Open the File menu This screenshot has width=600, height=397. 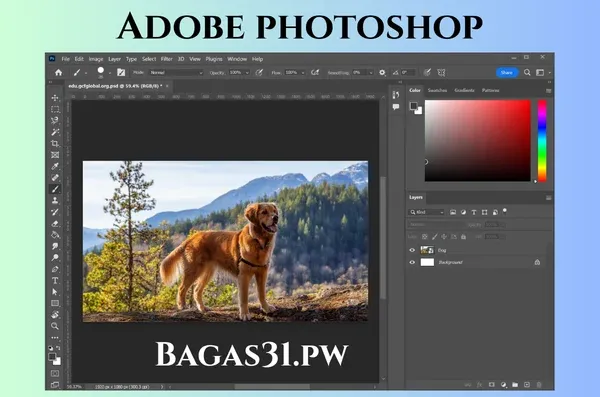65,59
